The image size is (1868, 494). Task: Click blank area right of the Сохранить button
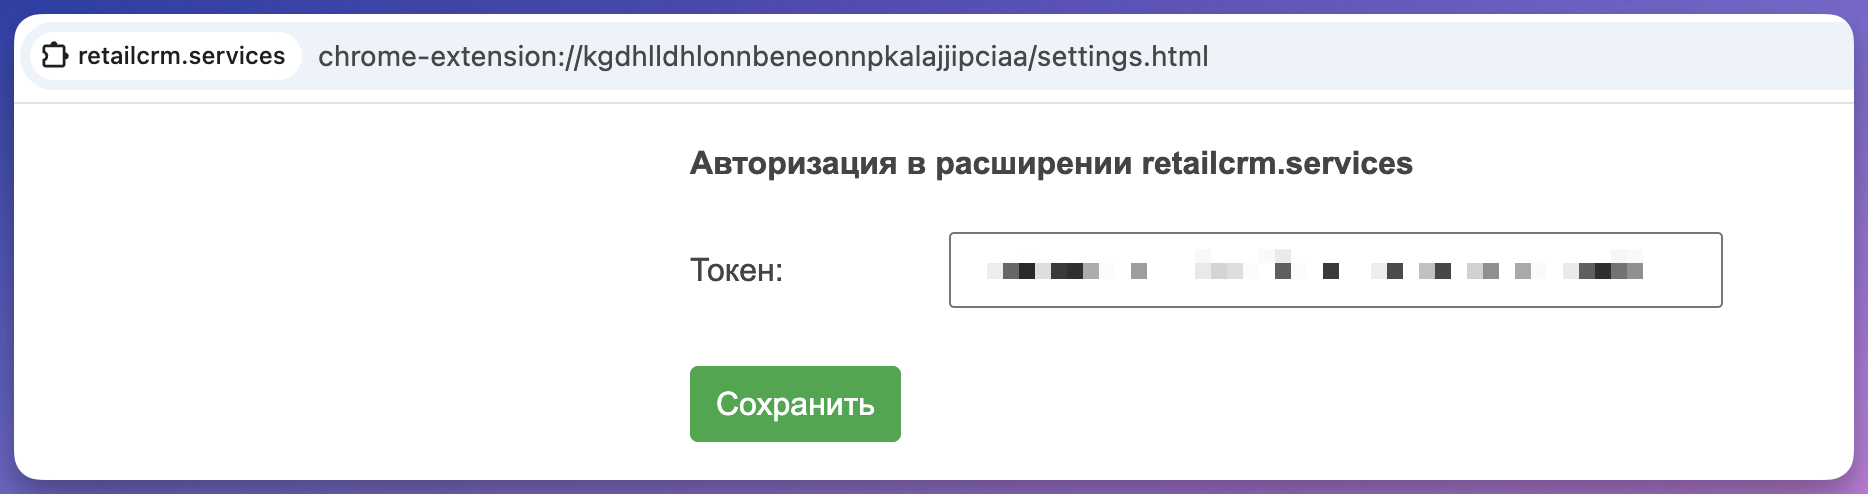tap(1300, 404)
